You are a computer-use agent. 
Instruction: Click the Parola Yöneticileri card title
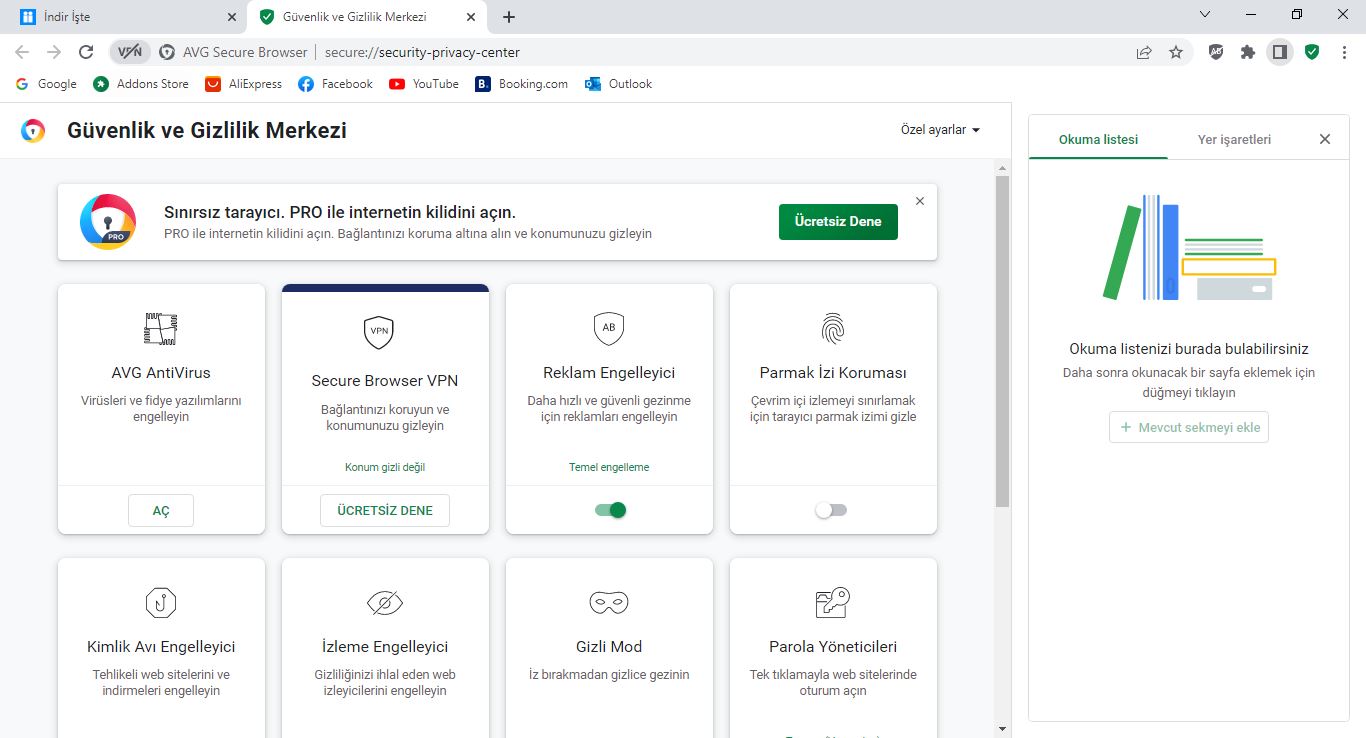pos(833,647)
